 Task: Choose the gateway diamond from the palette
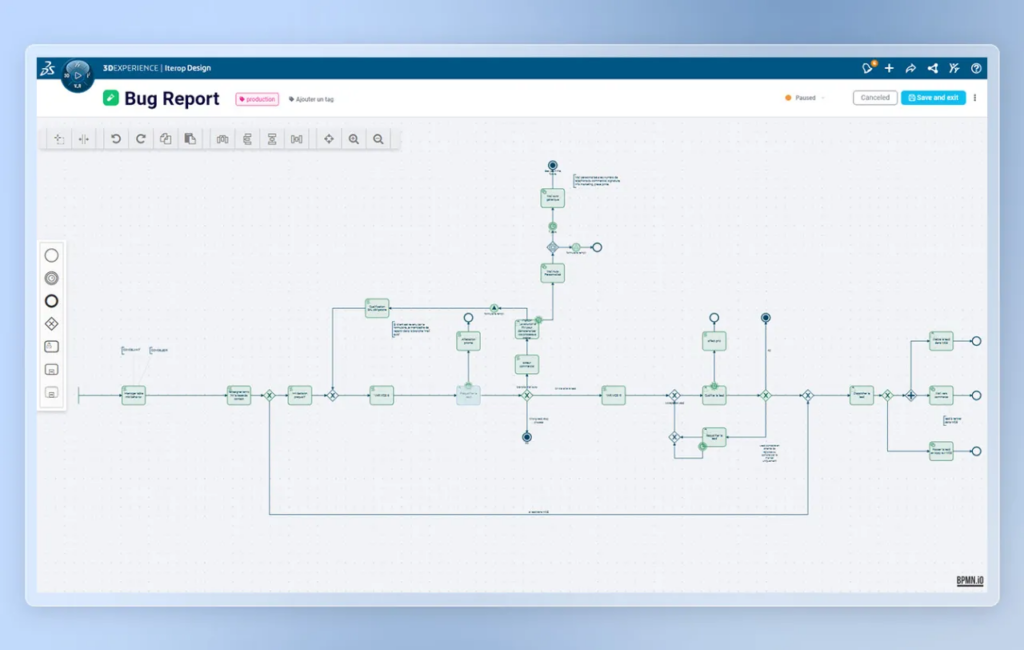[52, 324]
